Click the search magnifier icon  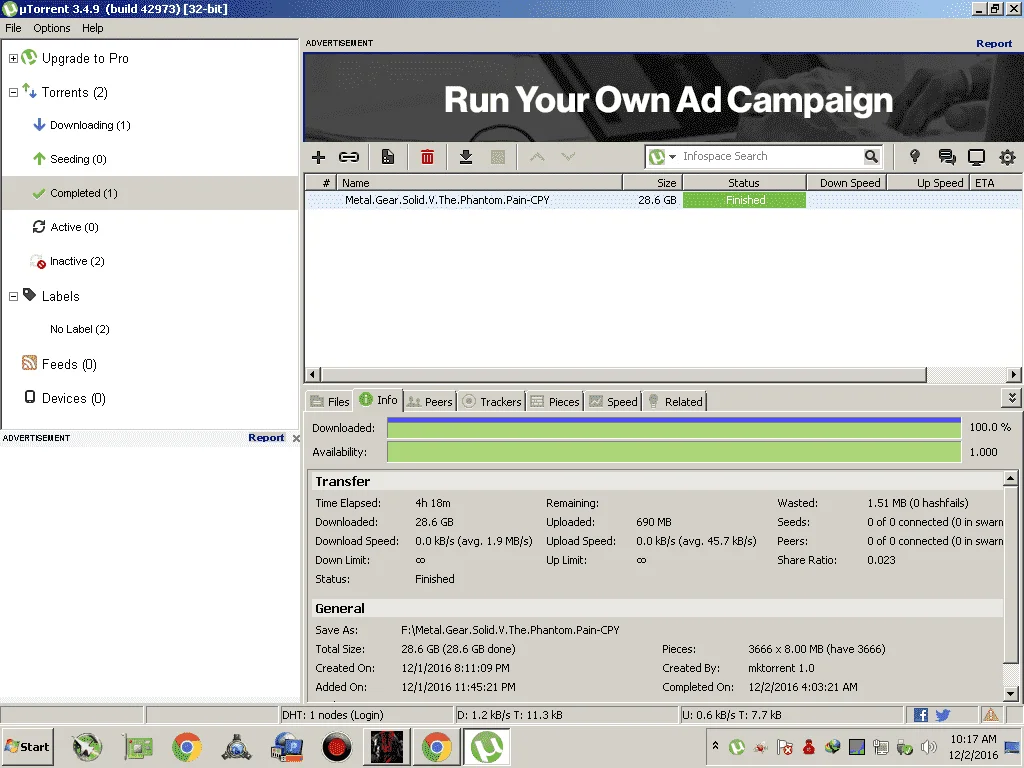click(x=871, y=157)
